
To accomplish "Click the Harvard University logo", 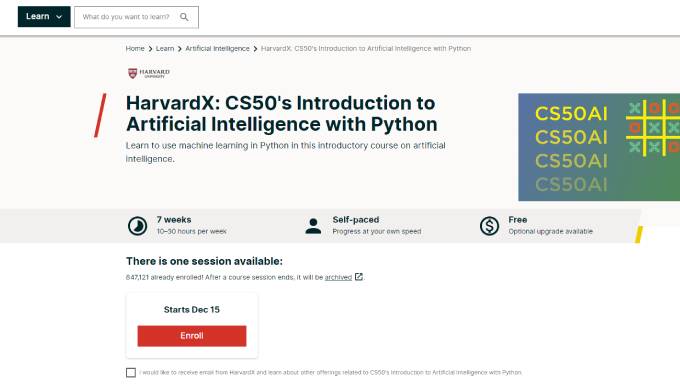I will [149, 73].
